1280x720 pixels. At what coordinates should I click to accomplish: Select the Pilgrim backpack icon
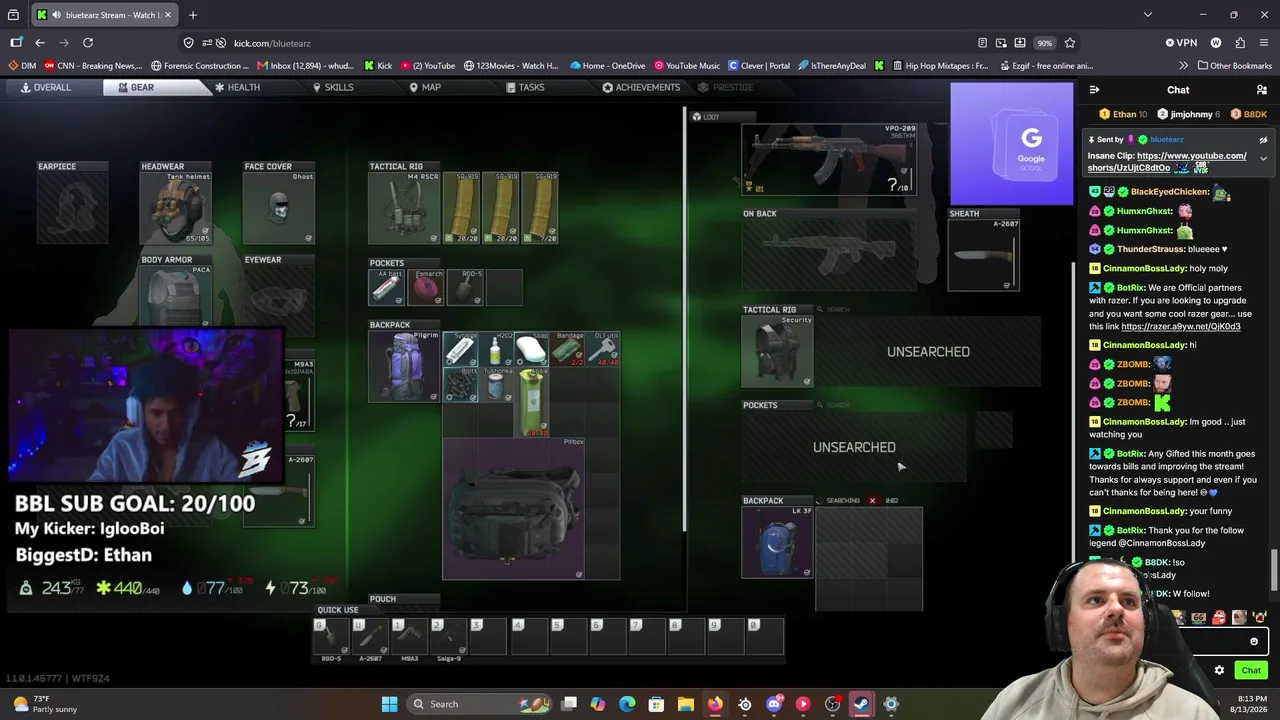pyautogui.click(x=405, y=366)
